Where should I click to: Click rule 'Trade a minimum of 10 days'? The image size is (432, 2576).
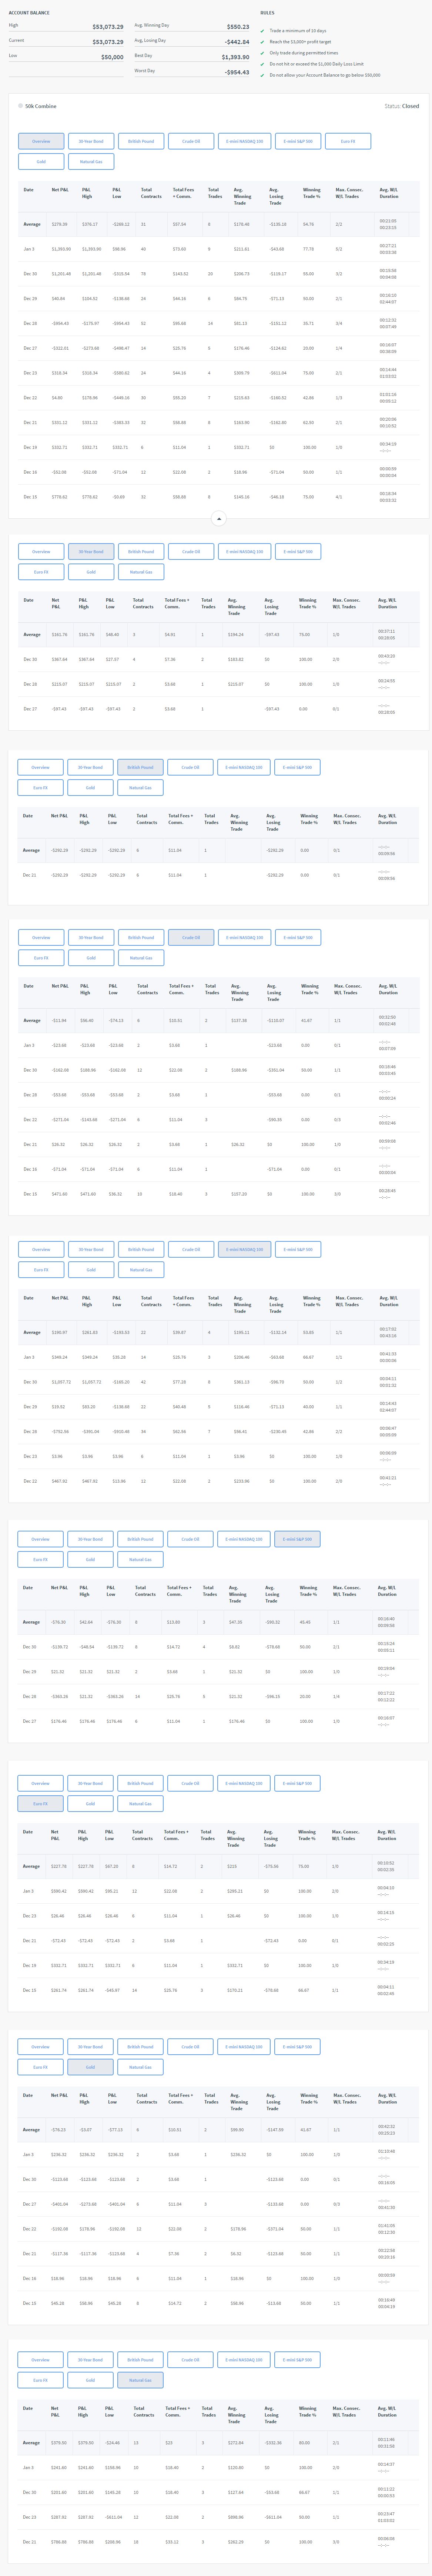tap(298, 31)
